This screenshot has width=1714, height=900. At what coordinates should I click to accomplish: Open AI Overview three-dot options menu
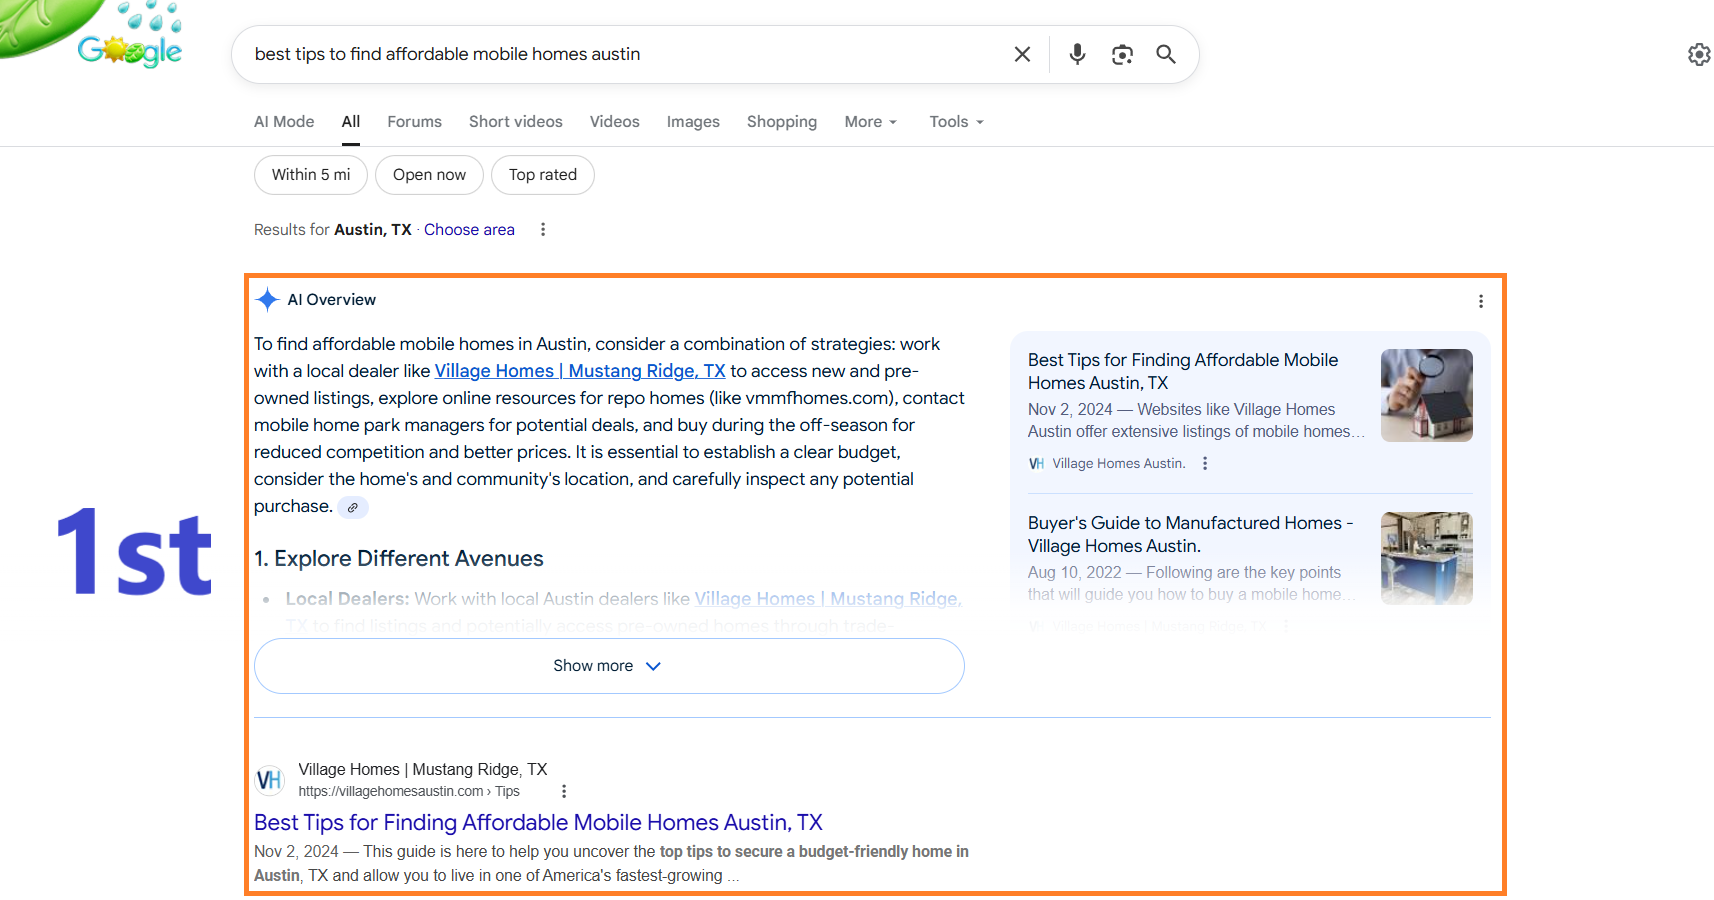point(1481,301)
